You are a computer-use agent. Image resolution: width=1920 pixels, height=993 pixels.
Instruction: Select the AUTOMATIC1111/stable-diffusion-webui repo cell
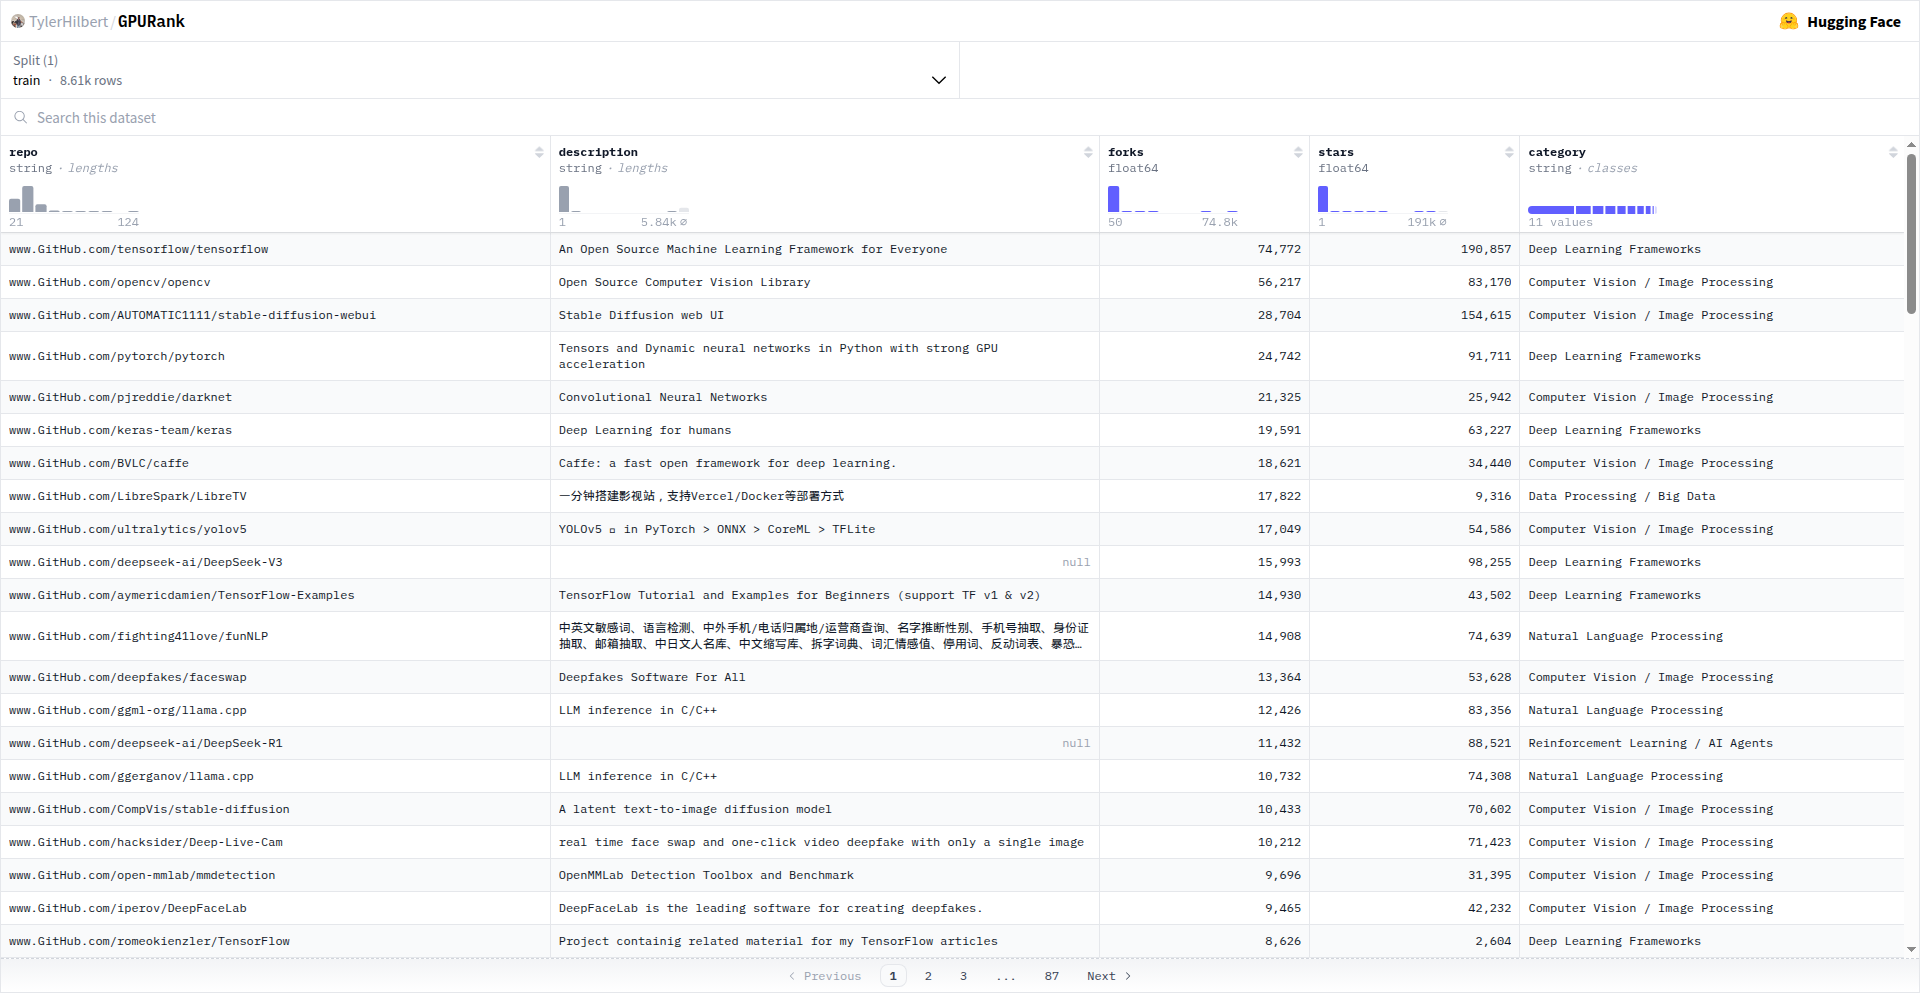click(275, 315)
